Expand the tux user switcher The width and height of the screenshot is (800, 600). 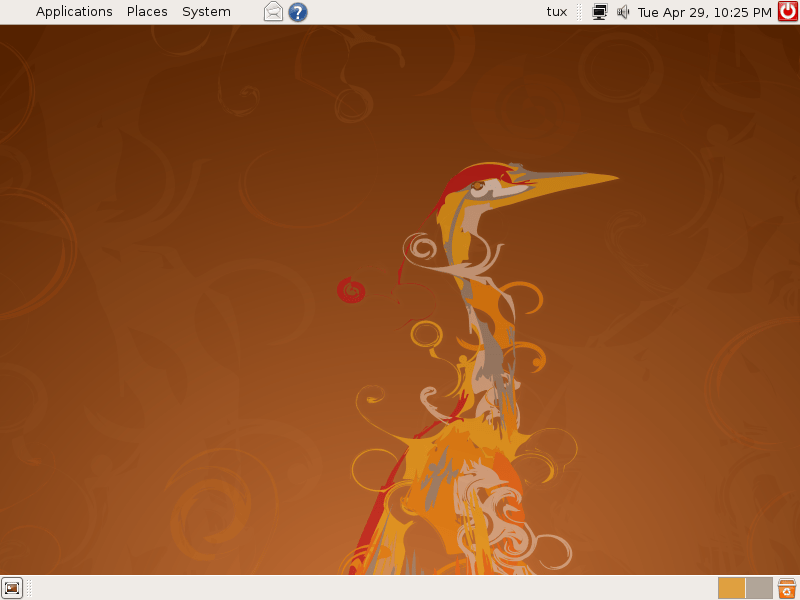coord(556,12)
